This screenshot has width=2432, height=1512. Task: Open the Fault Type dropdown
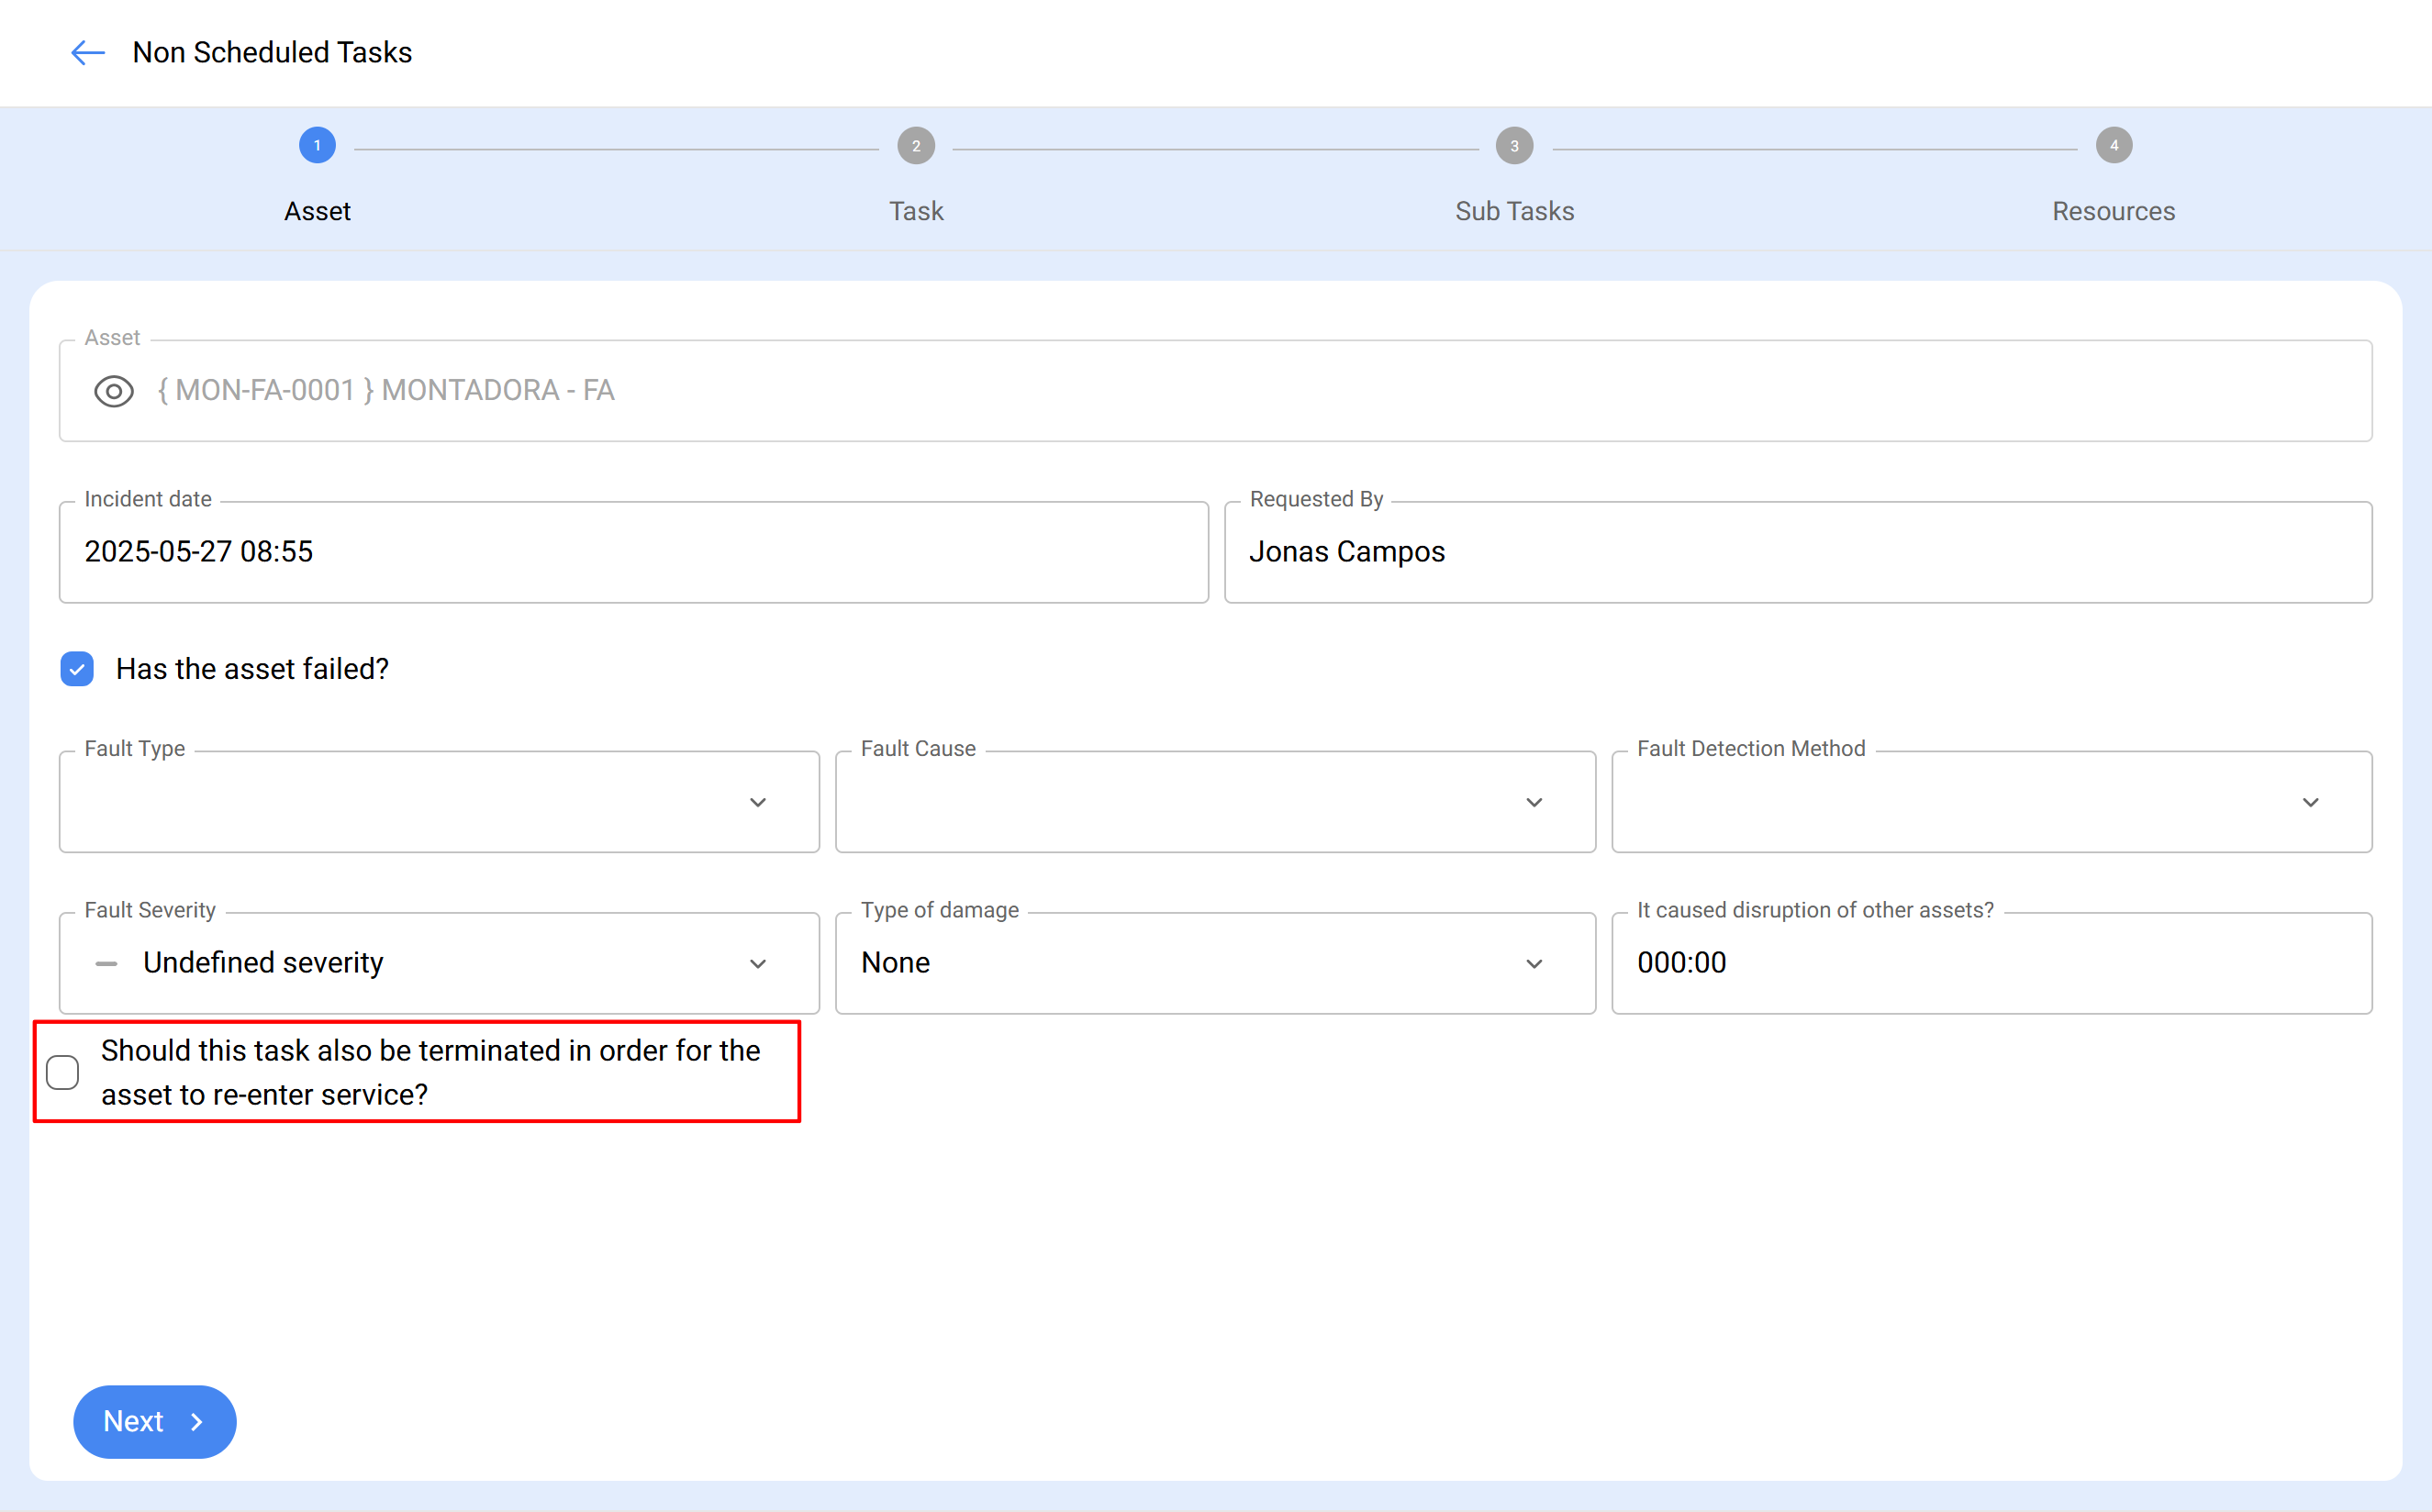pyautogui.click(x=758, y=802)
